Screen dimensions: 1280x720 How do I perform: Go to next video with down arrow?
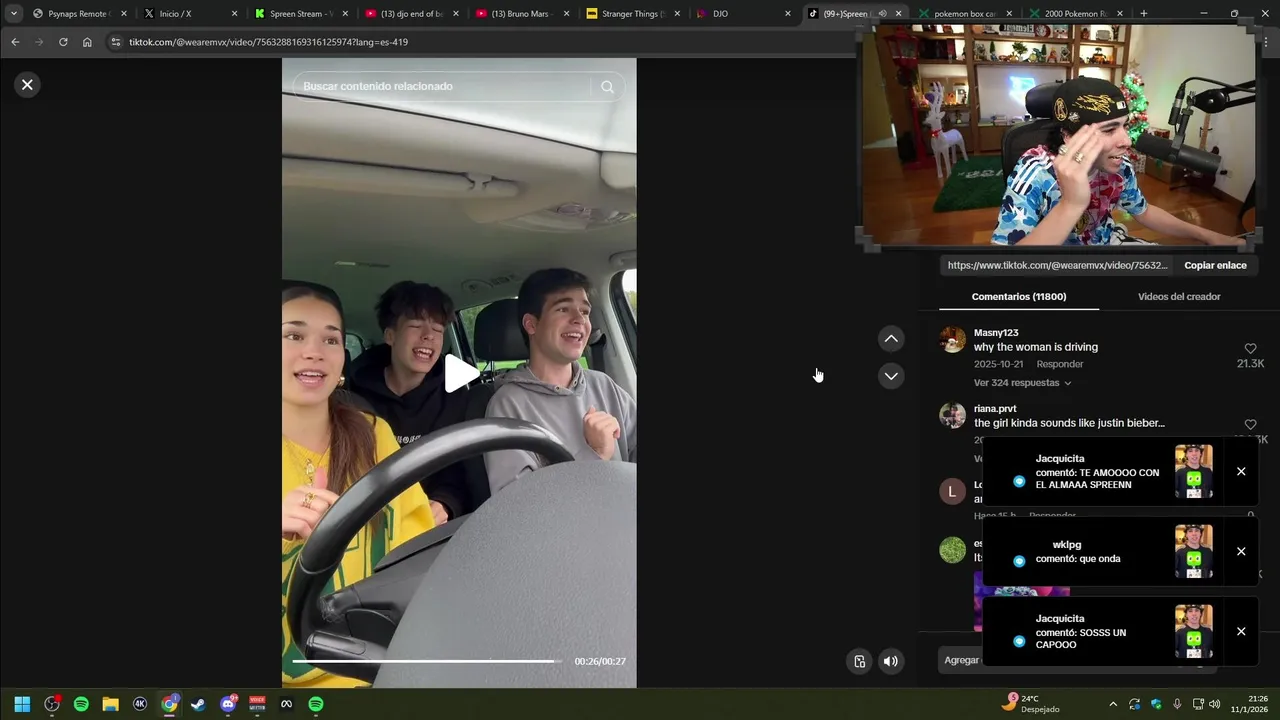coord(891,376)
